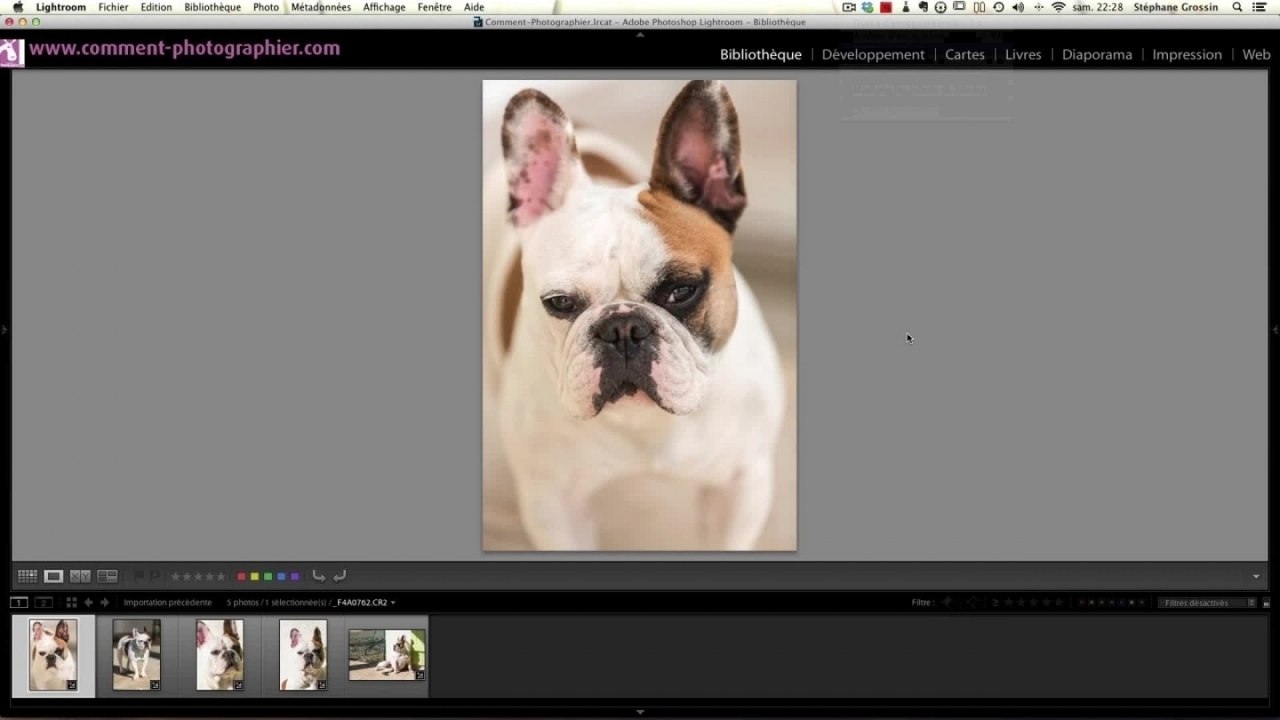Open the Cartes module
The image size is (1280, 720).
coord(964,54)
